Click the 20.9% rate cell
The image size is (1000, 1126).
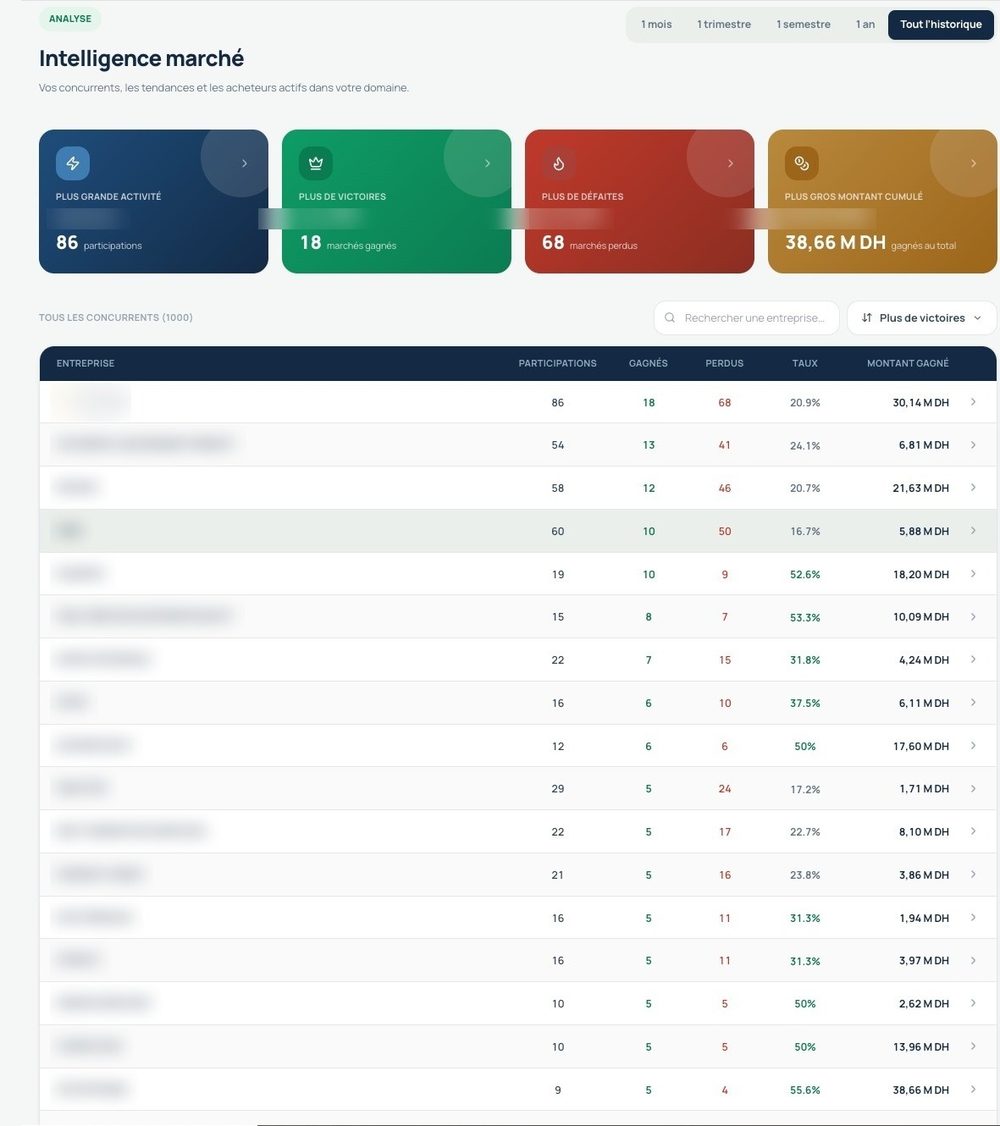click(x=805, y=403)
